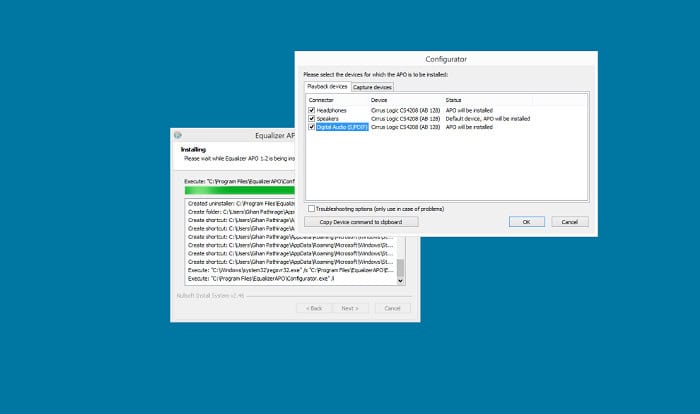Click Cirrus Logic device in Speakers row
Viewport: 700px width, 414px height.
[405, 118]
